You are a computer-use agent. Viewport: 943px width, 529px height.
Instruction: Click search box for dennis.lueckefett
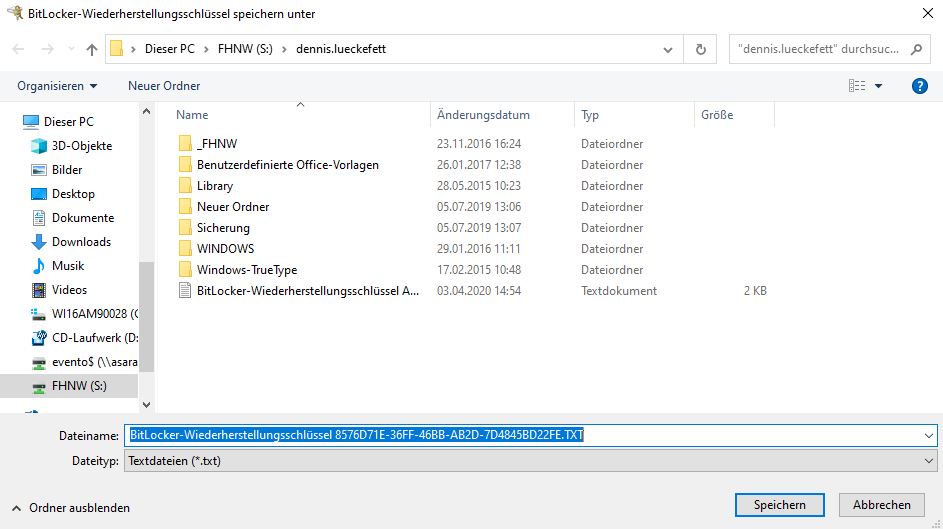[x=818, y=49]
